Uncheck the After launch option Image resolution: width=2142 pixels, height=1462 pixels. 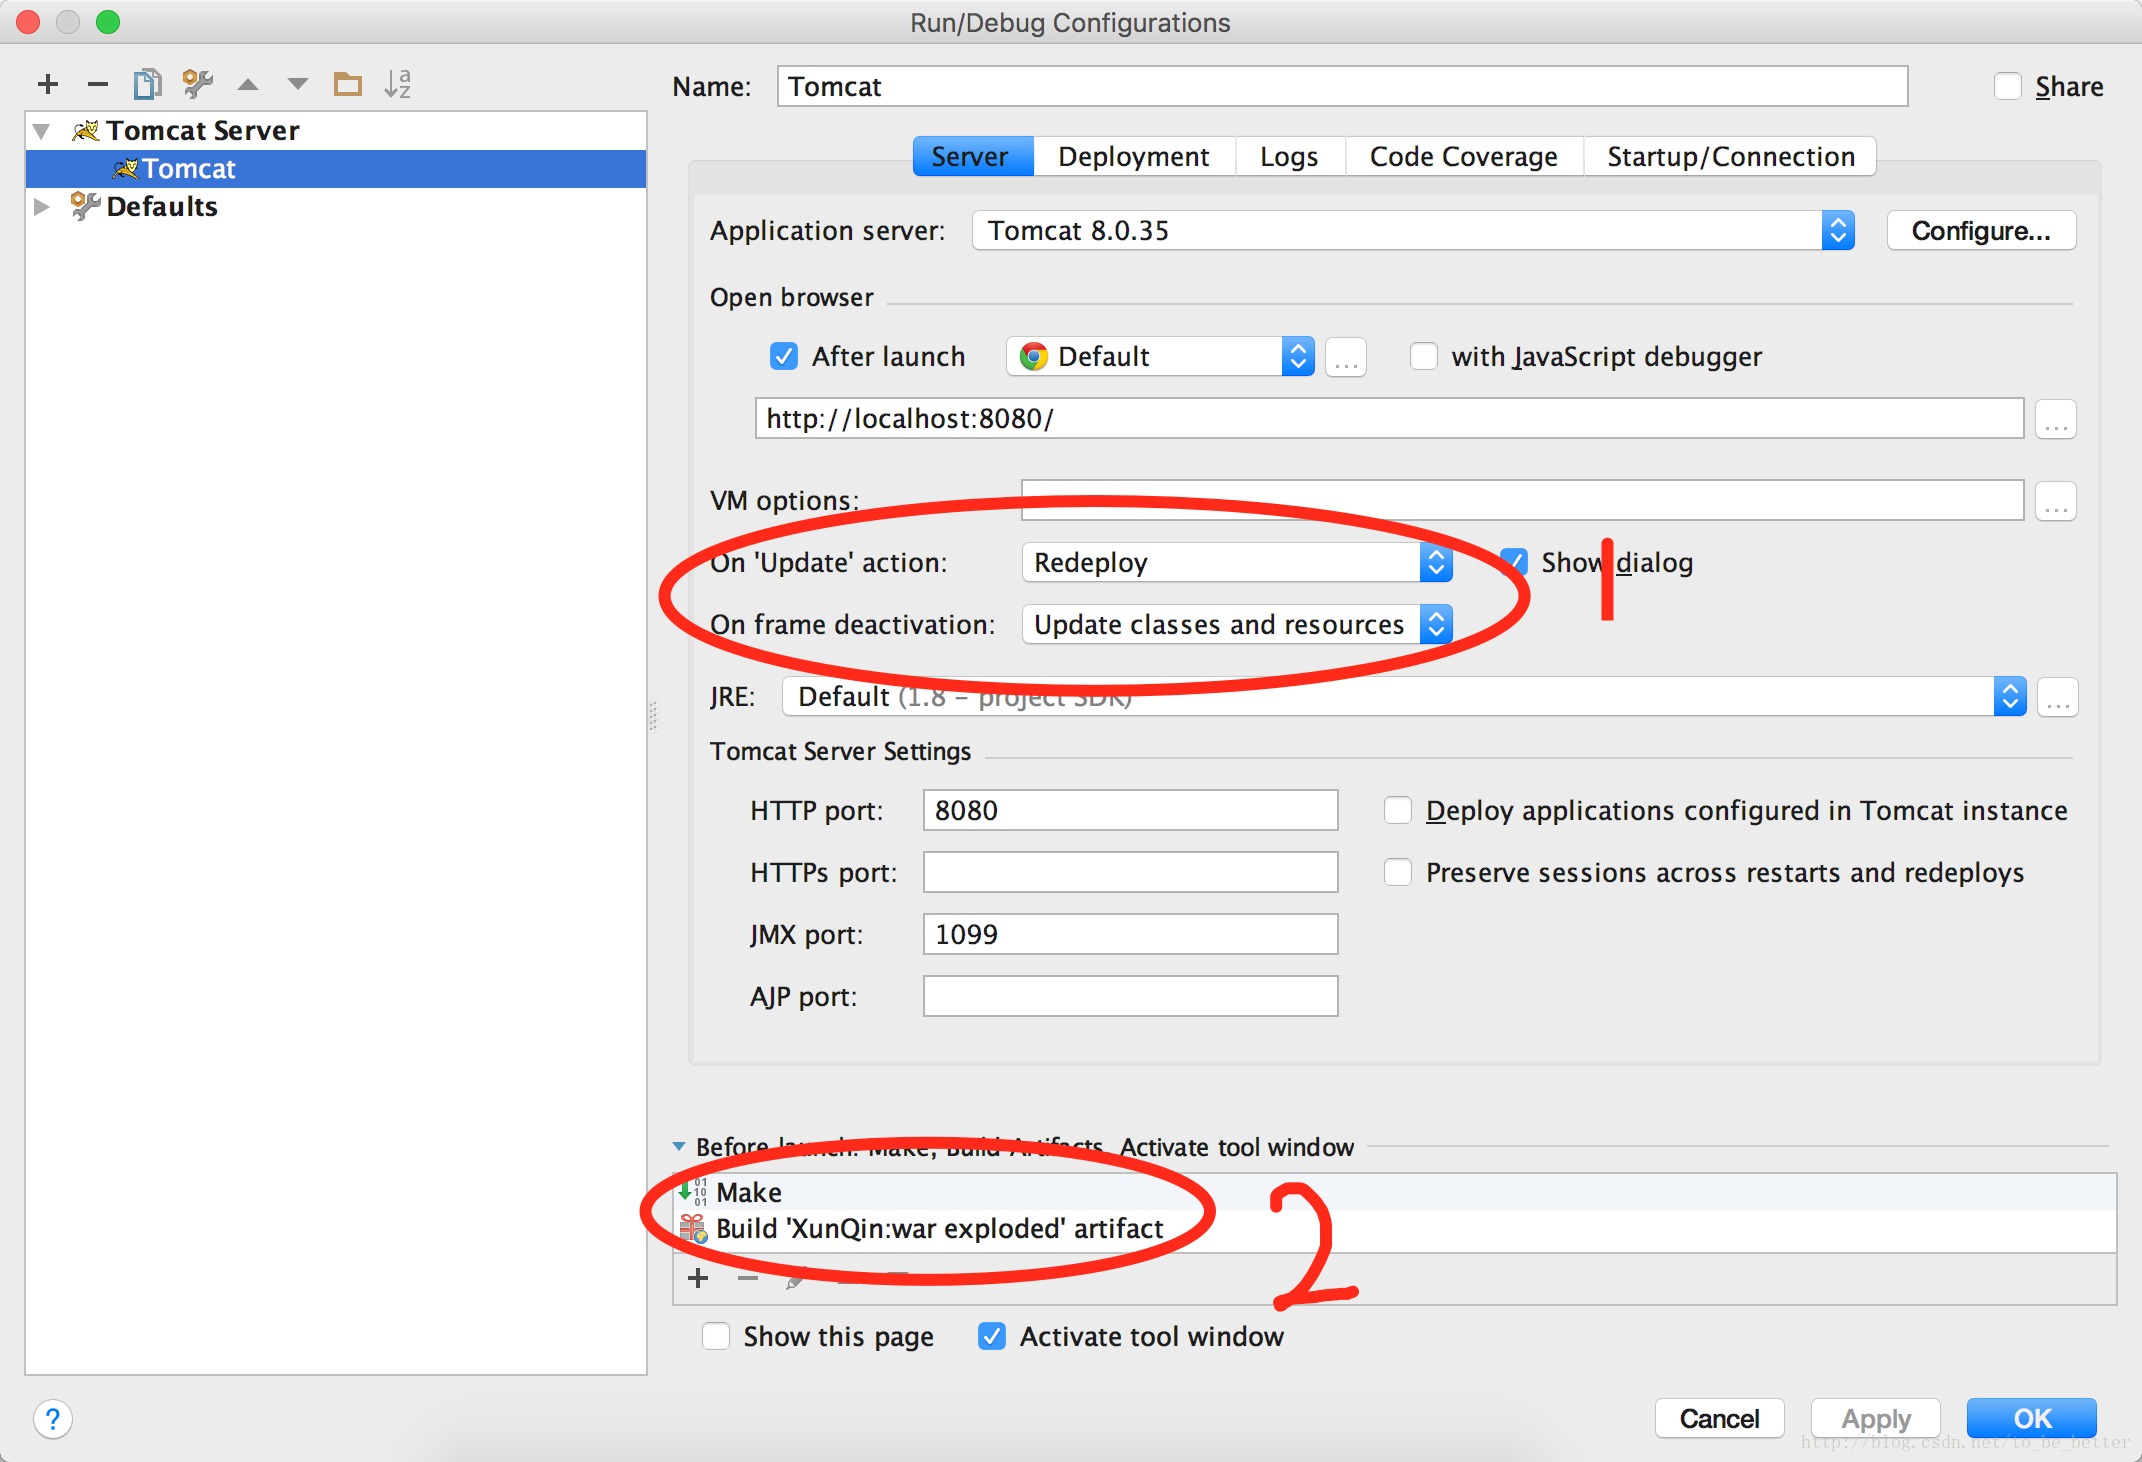pyautogui.click(x=784, y=357)
